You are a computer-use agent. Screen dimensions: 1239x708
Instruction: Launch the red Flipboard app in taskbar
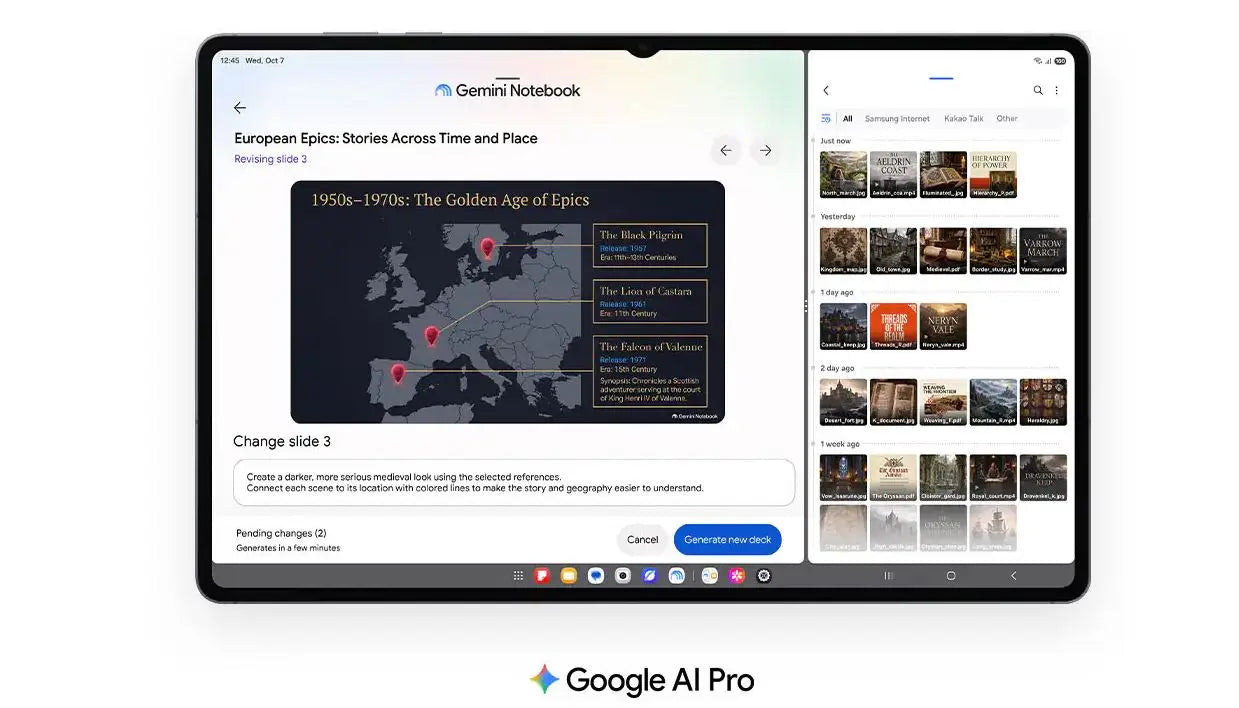542,575
